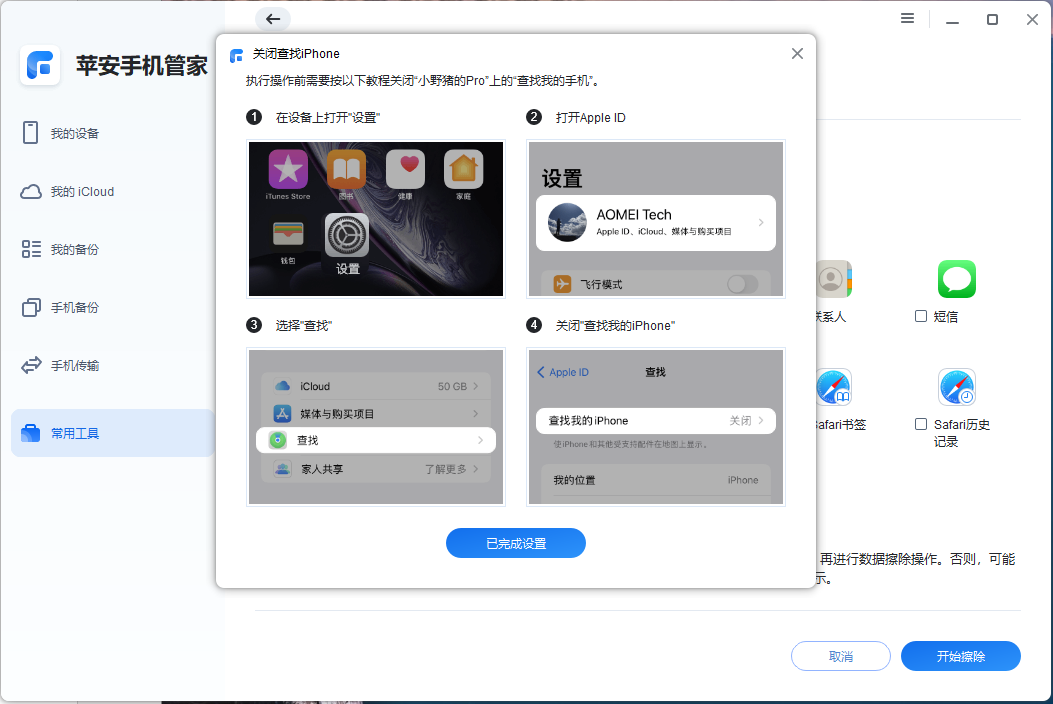Click the 已完成设置 button
This screenshot has height=704, width=1053.
(x=515, y=543)
